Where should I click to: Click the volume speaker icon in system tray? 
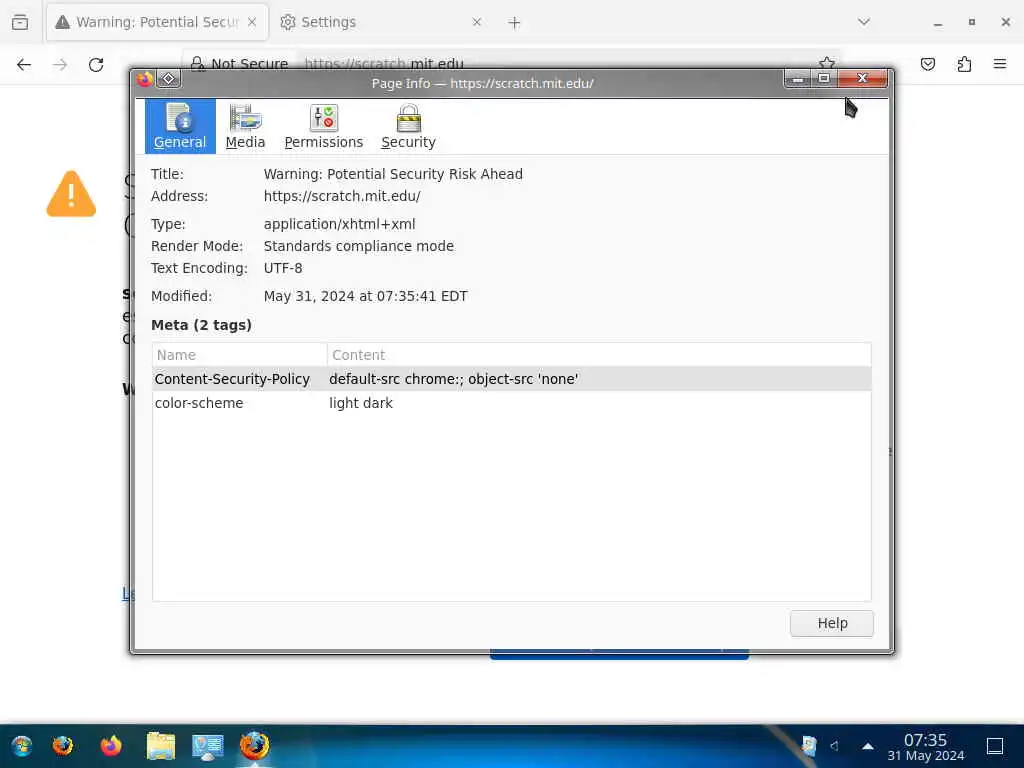pos(835,746)
